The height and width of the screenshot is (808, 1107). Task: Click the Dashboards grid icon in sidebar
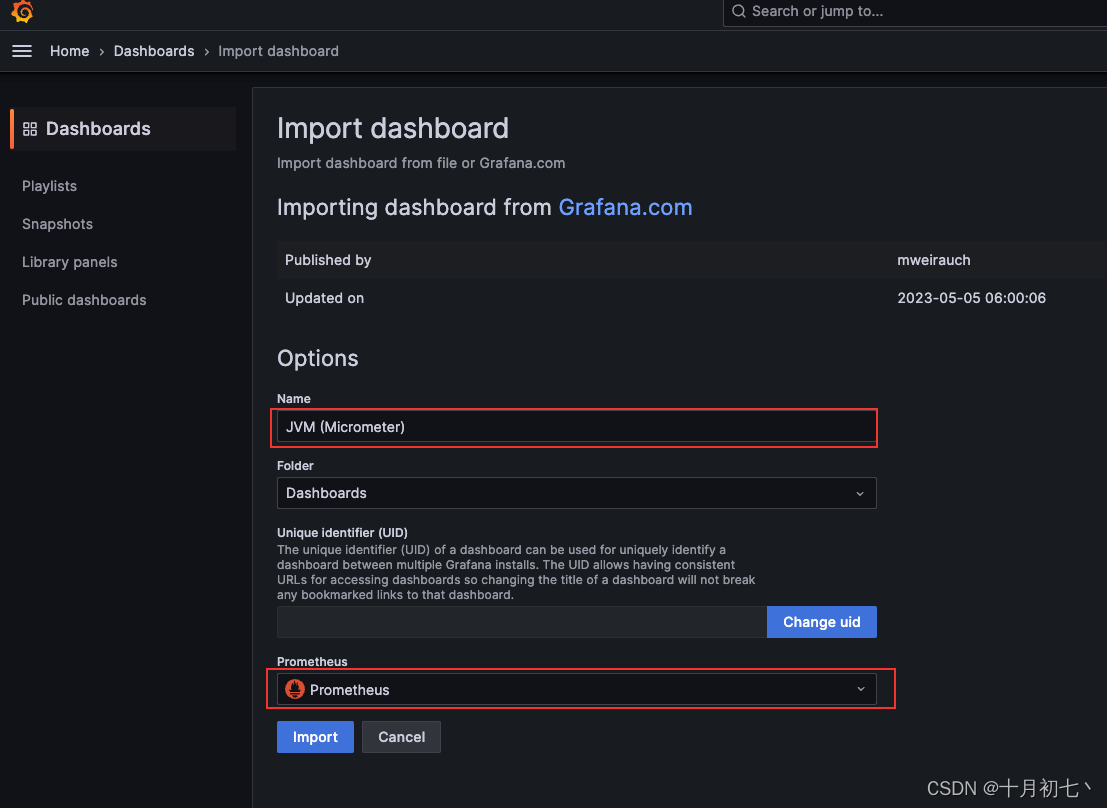click(x=30, y=129)
